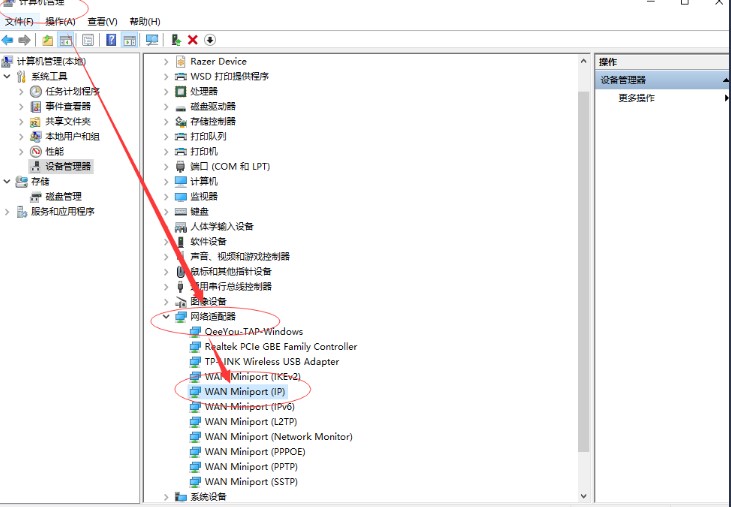This screenshot has width=731, height=507.
Task: Click the up one level folder icon
Action: [x=47, y=40]
